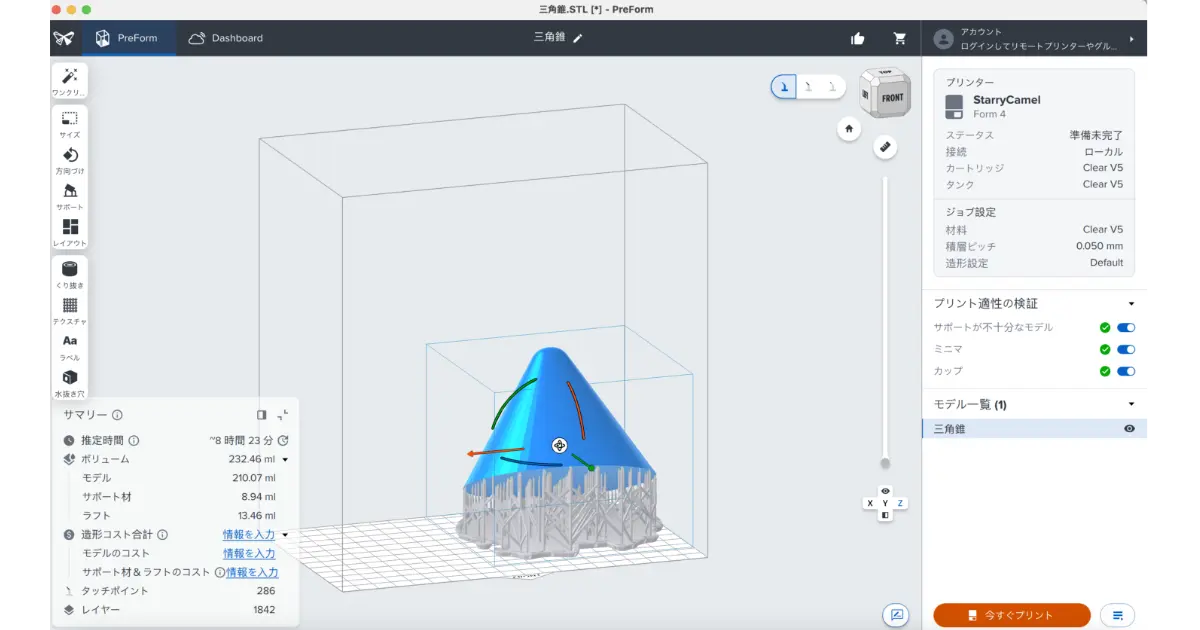This screenshot has height=630, width=1200.
Task: Open the レイアウト layout tool
Action: pos(70,232)
